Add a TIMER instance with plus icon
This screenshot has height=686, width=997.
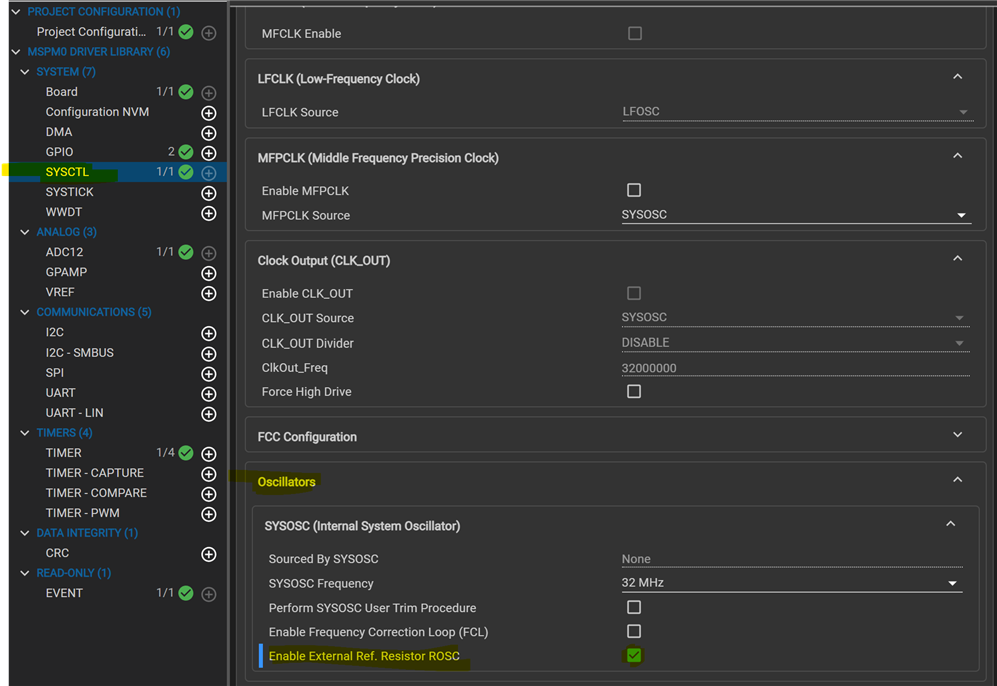(209, 453)
